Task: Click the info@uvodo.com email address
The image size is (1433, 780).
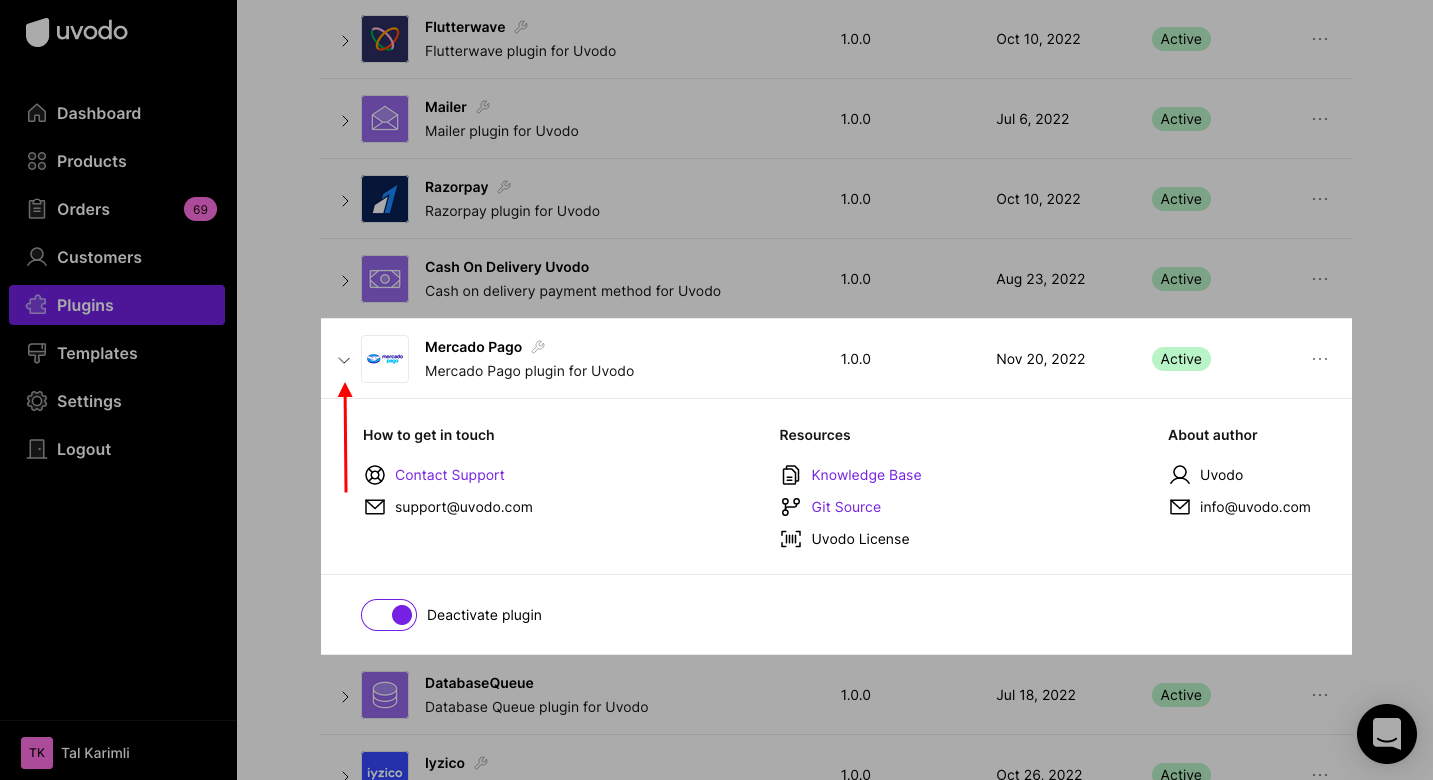Action: pyautogui.click(x=1255, y=507)
